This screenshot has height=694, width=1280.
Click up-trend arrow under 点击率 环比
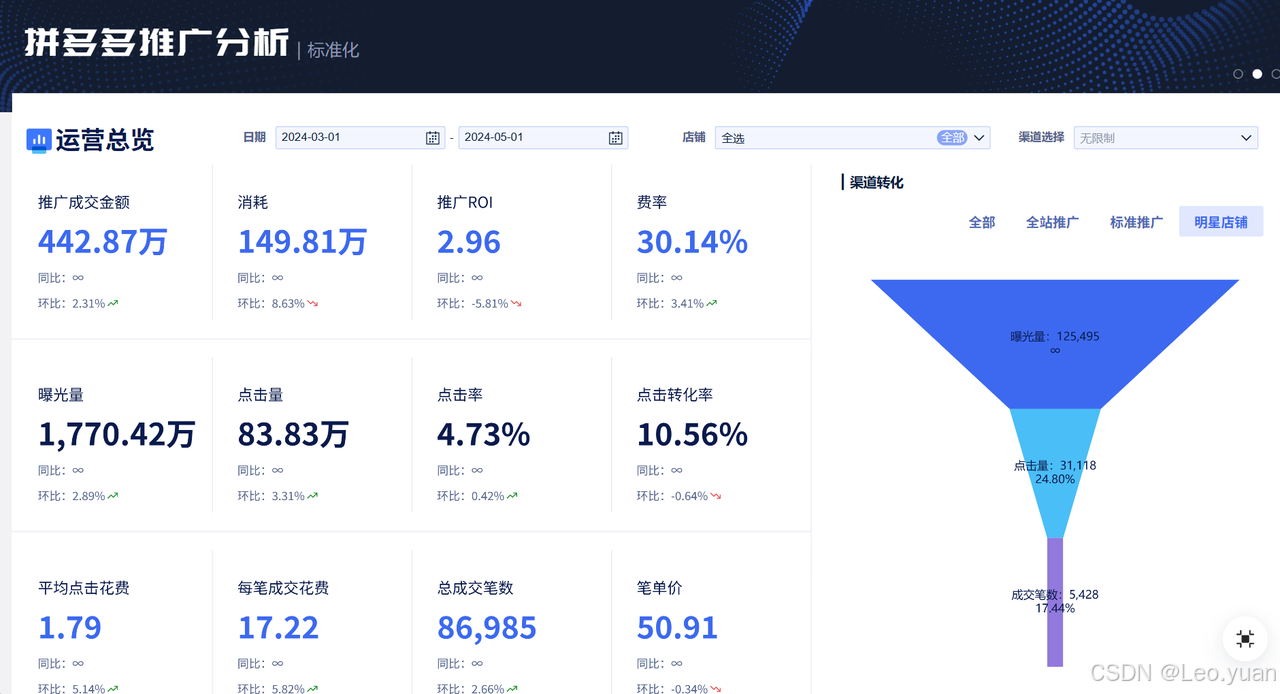[x=512, y=496]
